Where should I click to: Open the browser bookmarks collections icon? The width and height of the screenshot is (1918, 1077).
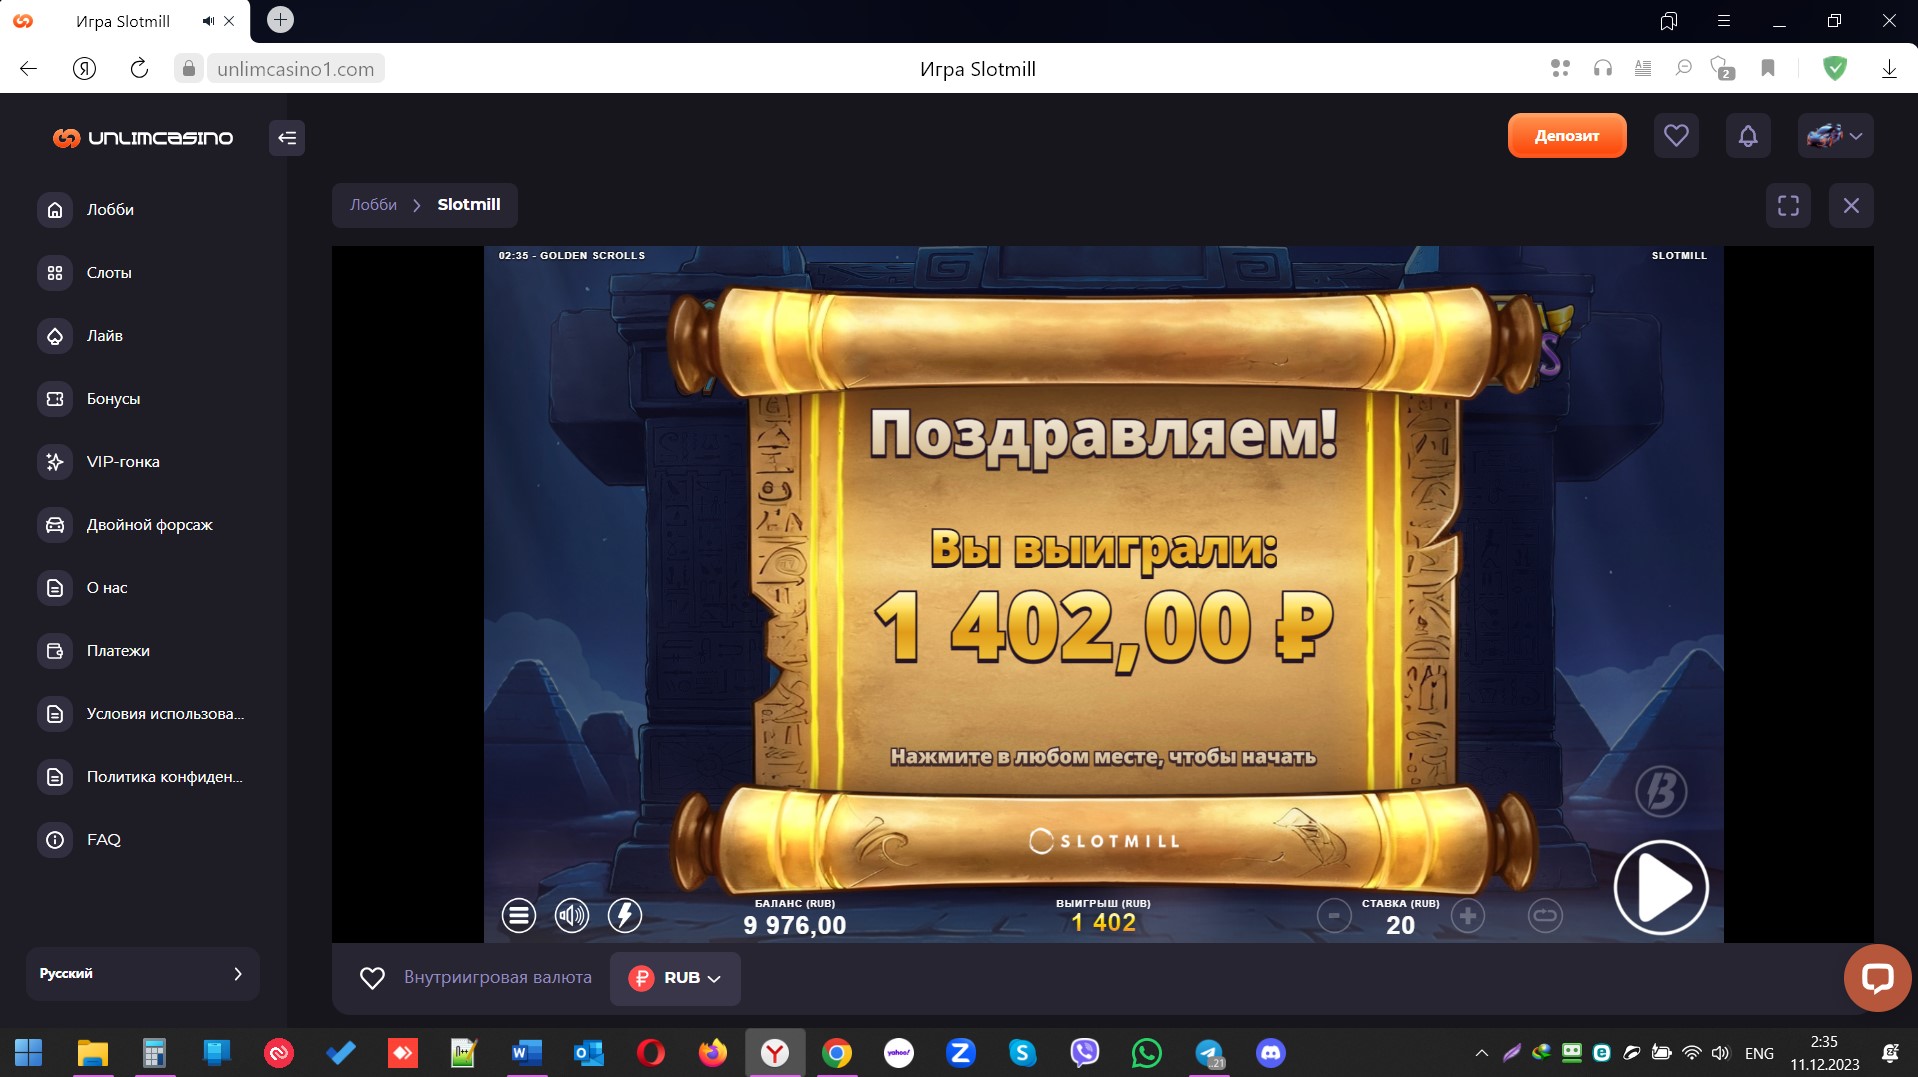pos(1668,21)
